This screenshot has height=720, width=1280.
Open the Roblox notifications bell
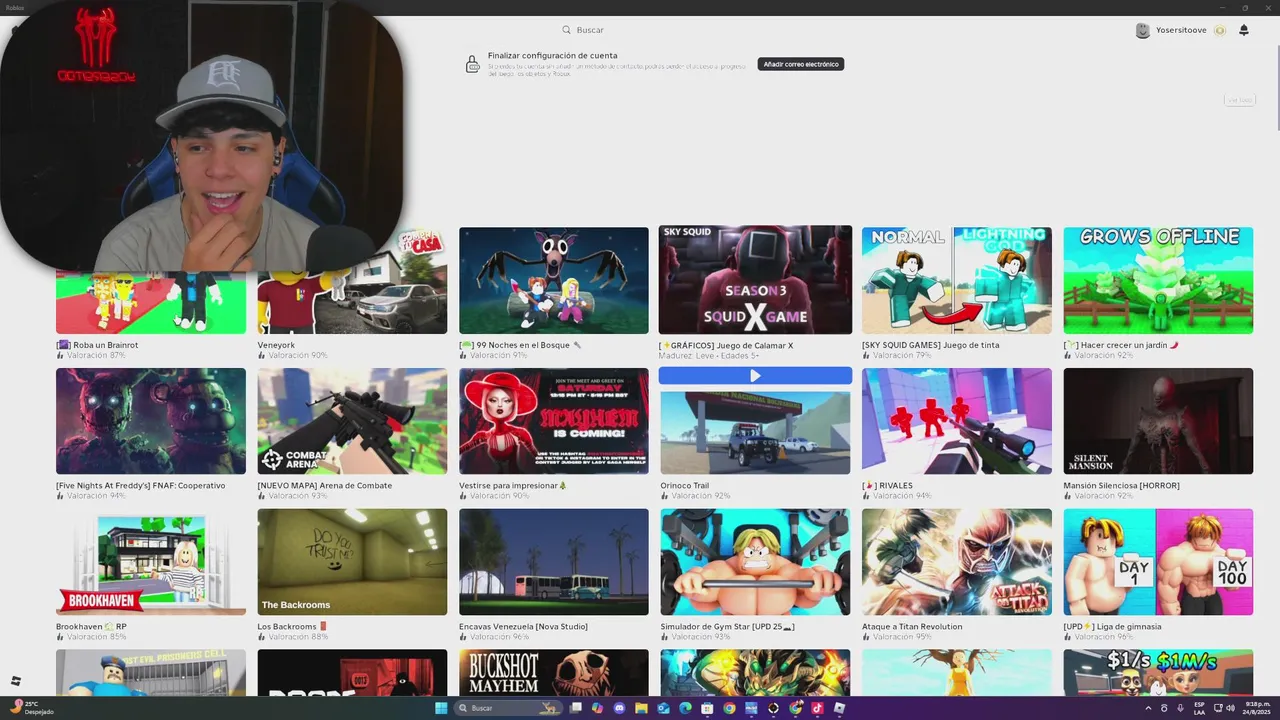point(1244,30)
